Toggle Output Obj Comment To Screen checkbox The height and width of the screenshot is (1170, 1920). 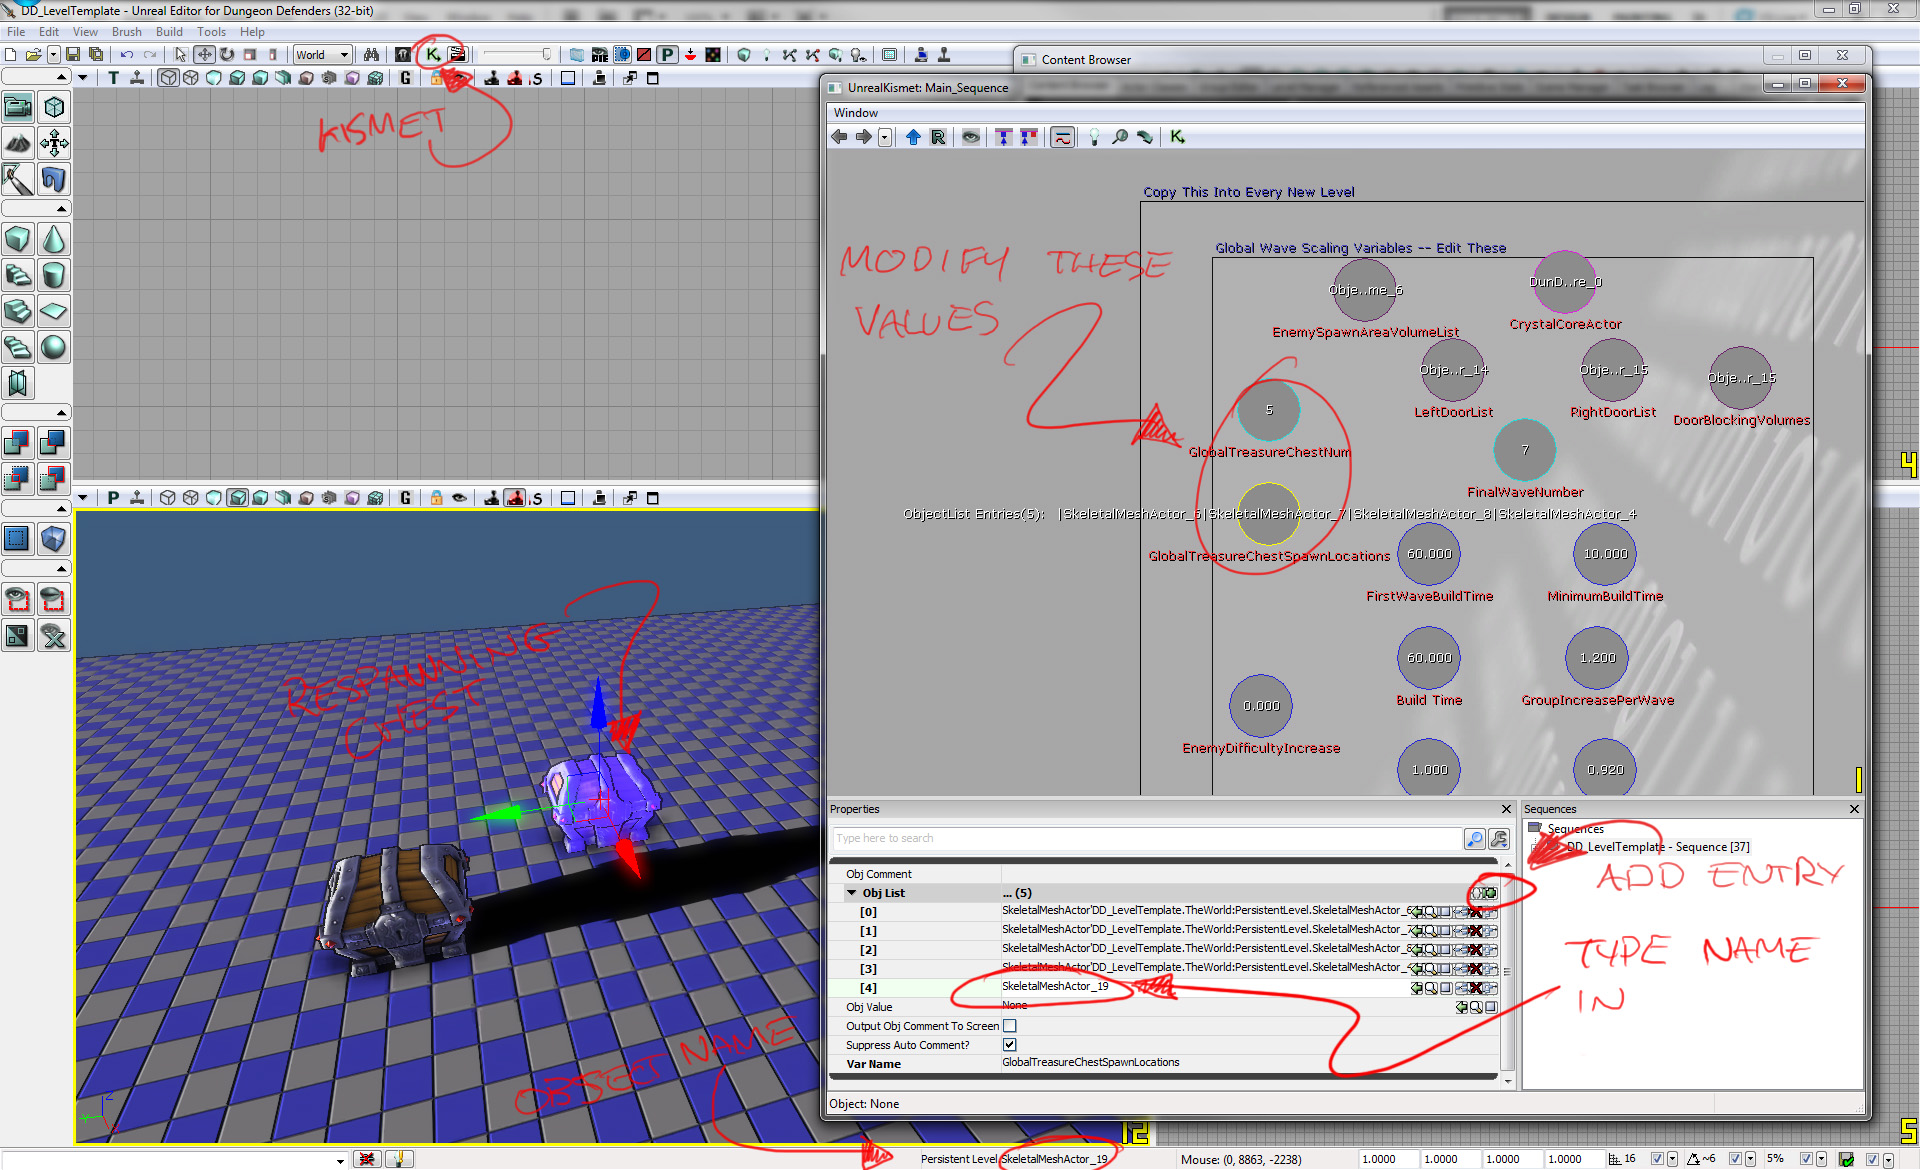1010,1026
